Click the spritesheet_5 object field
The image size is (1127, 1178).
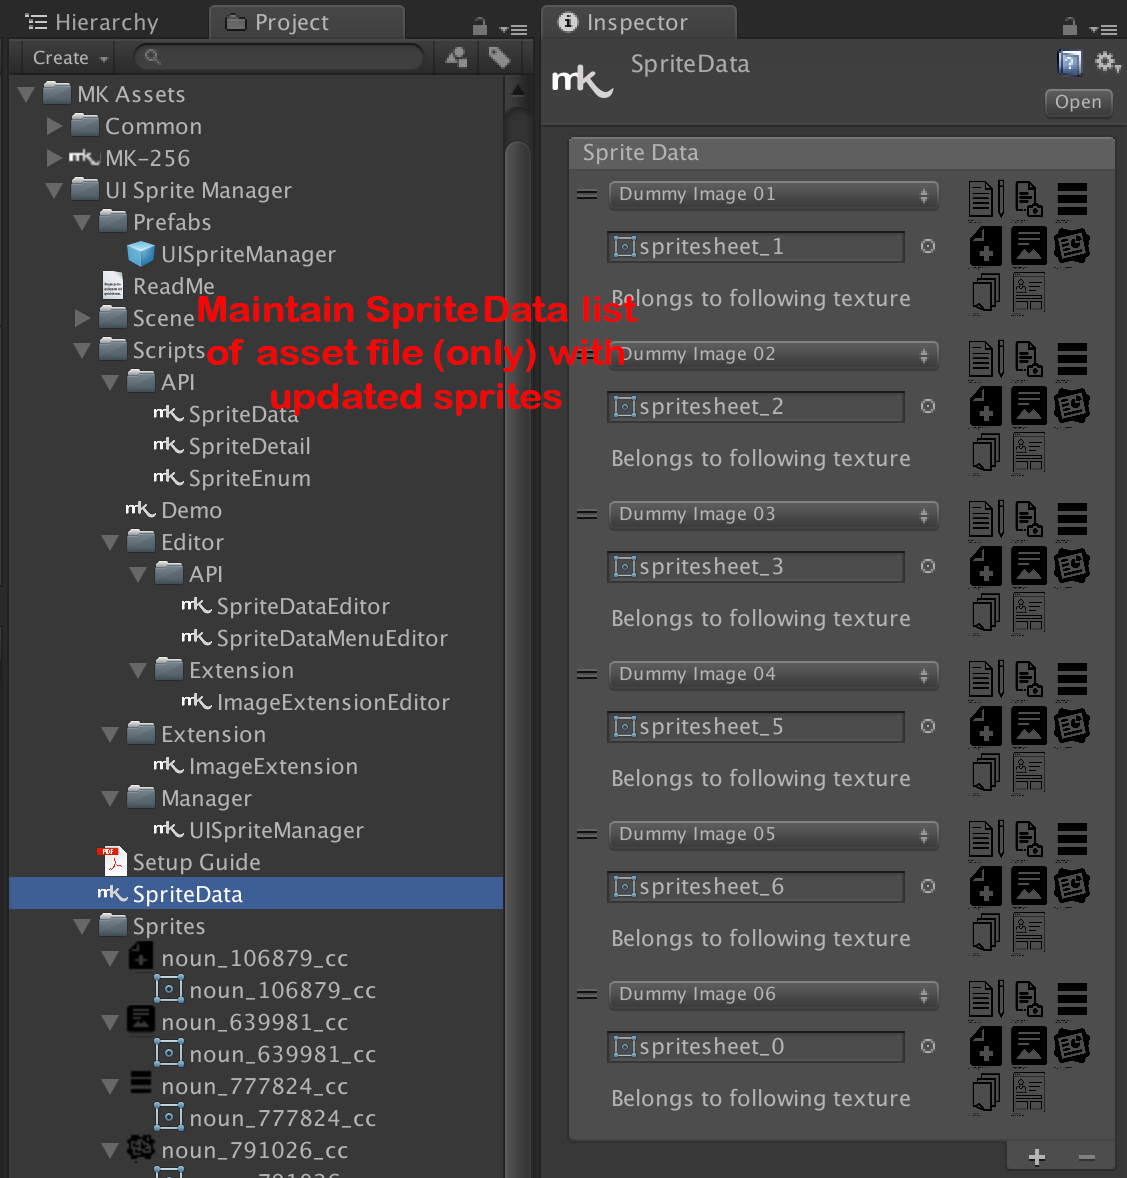coord(756,726)
